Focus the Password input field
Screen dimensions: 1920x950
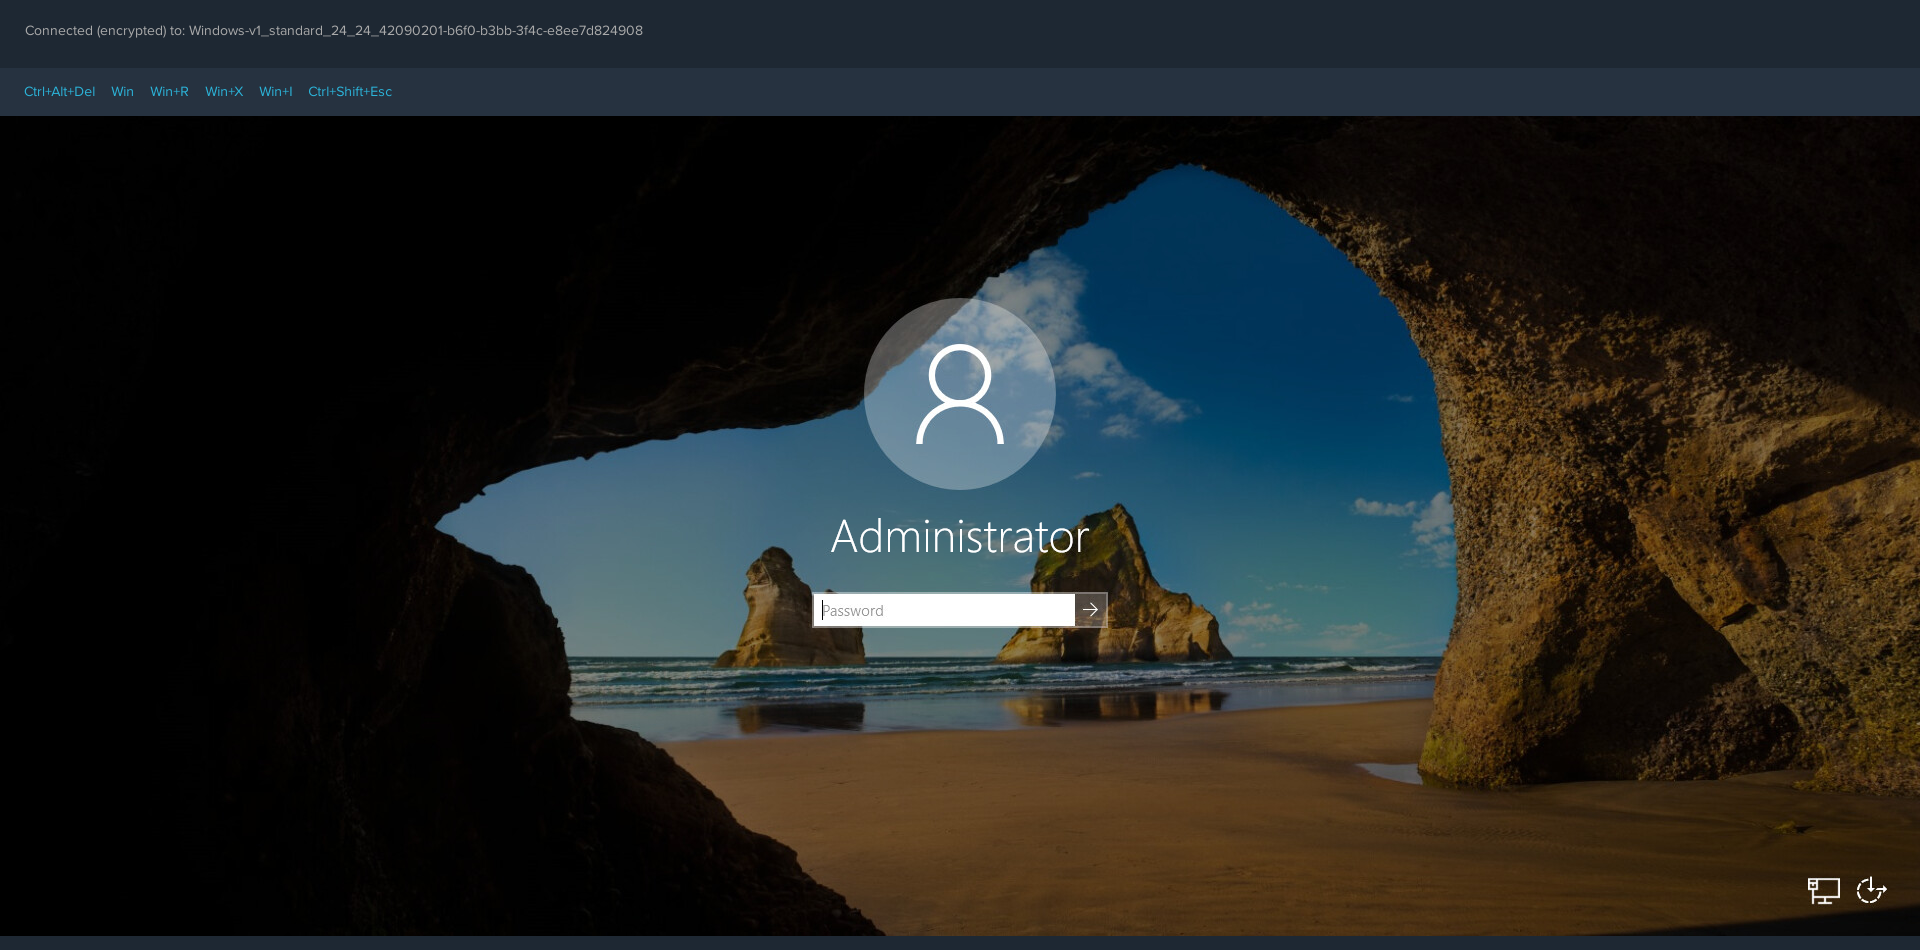[x=944, y=610]
